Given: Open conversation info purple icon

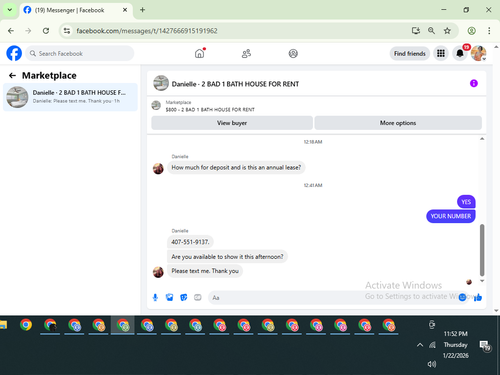Looking at the screenshot, I should click(x=474, y=83).
